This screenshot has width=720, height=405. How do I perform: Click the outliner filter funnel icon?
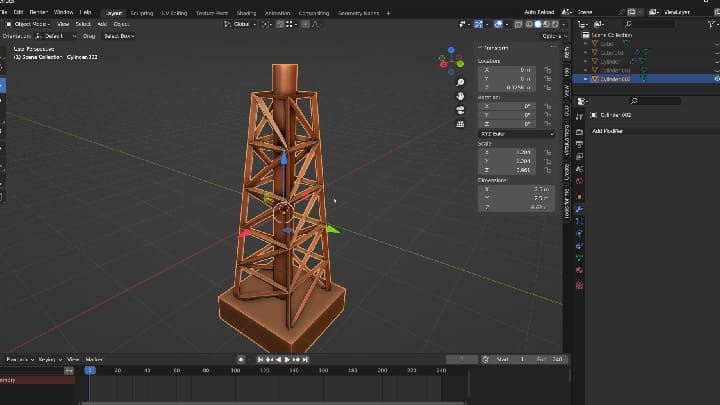712,24
